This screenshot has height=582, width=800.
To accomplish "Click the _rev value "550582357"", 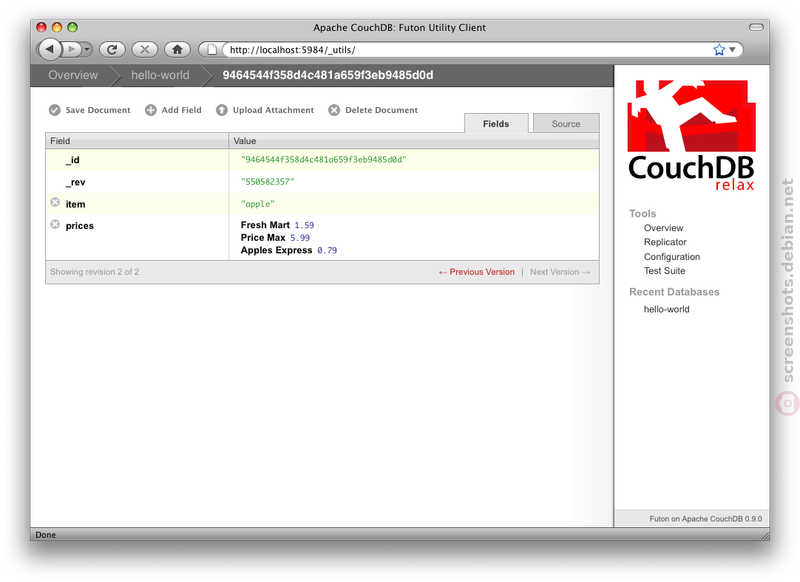I will (267, 182).
